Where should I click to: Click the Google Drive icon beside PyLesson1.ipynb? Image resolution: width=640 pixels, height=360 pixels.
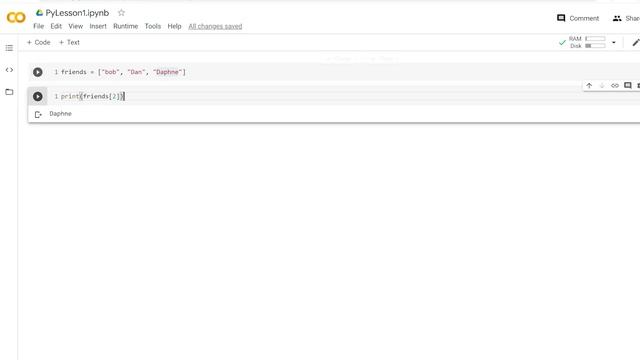[x=39, y=13]
